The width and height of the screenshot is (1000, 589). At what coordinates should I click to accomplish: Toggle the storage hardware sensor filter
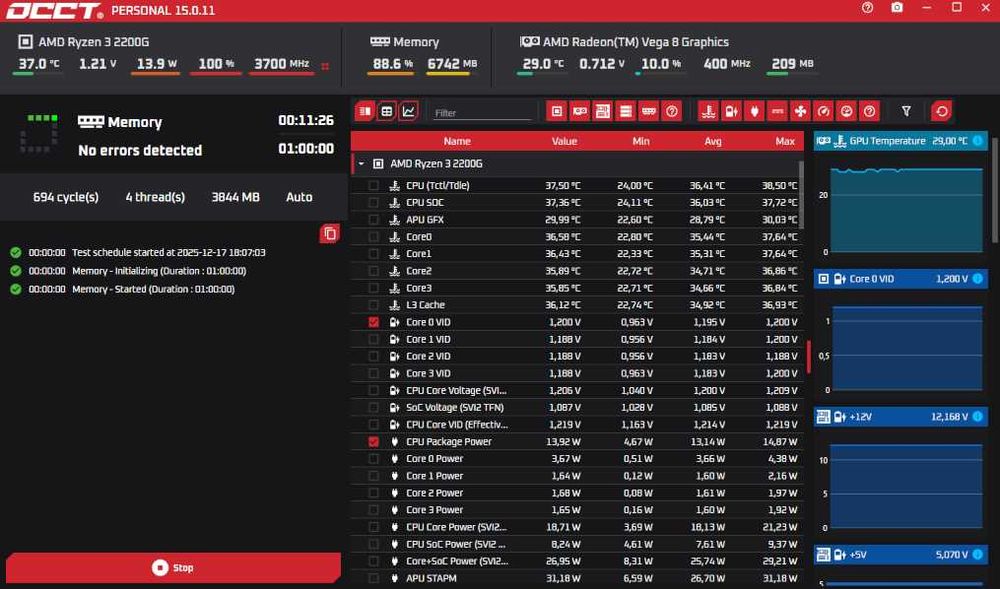coord(626,111)
